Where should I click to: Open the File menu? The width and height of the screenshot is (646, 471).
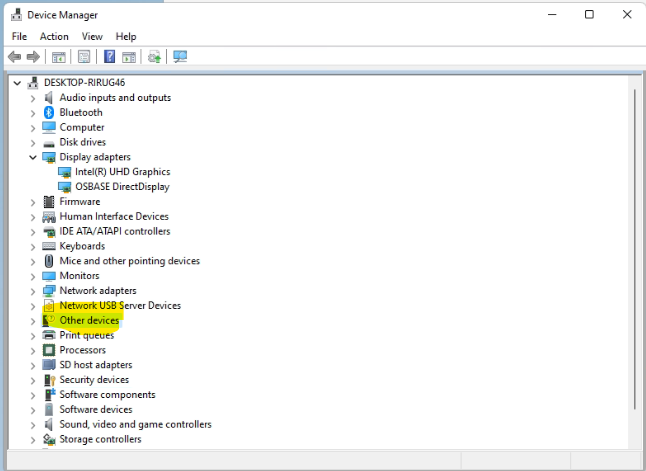click(x=19, y=37)
